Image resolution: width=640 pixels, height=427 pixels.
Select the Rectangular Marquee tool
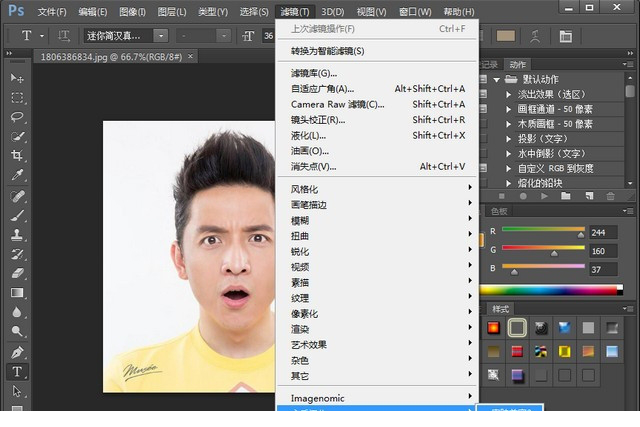click(17, 98)
